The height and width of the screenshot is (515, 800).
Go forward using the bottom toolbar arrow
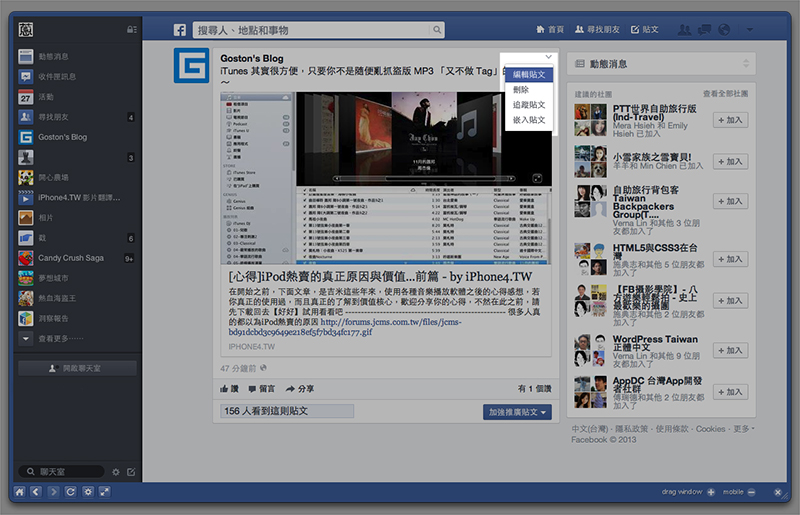(53, 492)
